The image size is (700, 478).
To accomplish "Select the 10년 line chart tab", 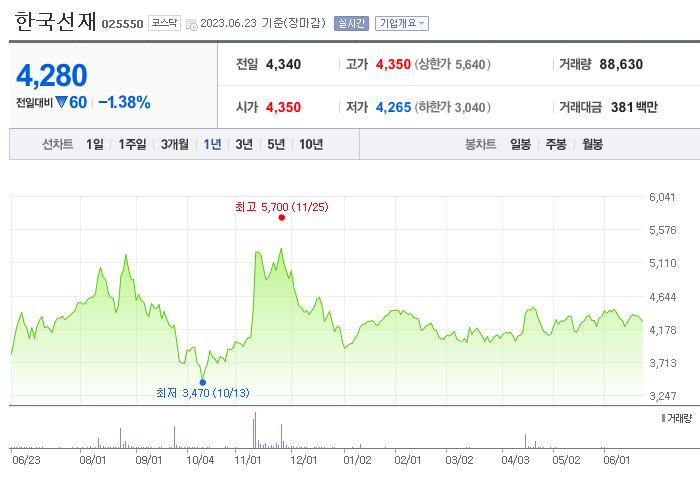I will pyautogui.click(x=311, y=144).
